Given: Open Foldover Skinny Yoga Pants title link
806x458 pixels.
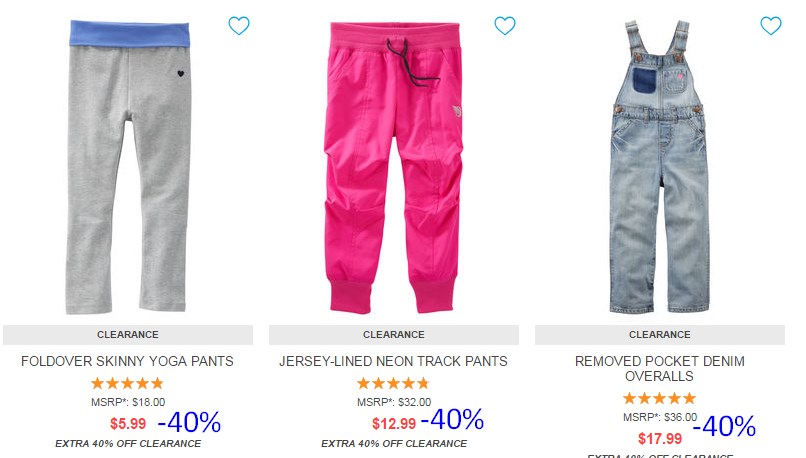Looking at the screenshot, I should click(x=127, y=361).
